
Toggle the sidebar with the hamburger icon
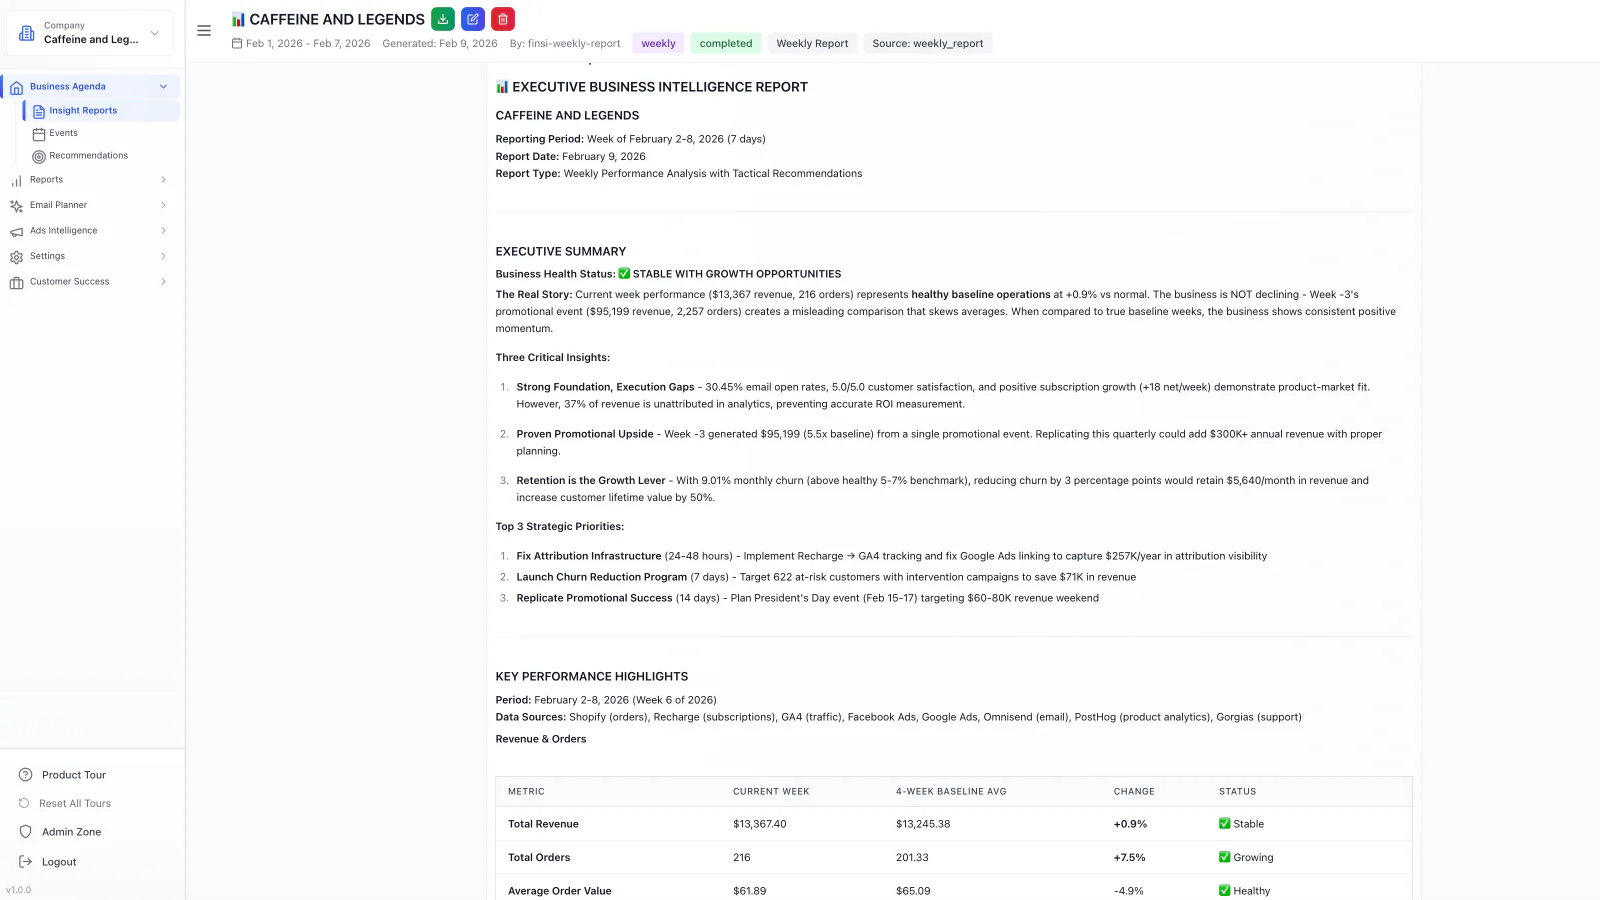204,31
